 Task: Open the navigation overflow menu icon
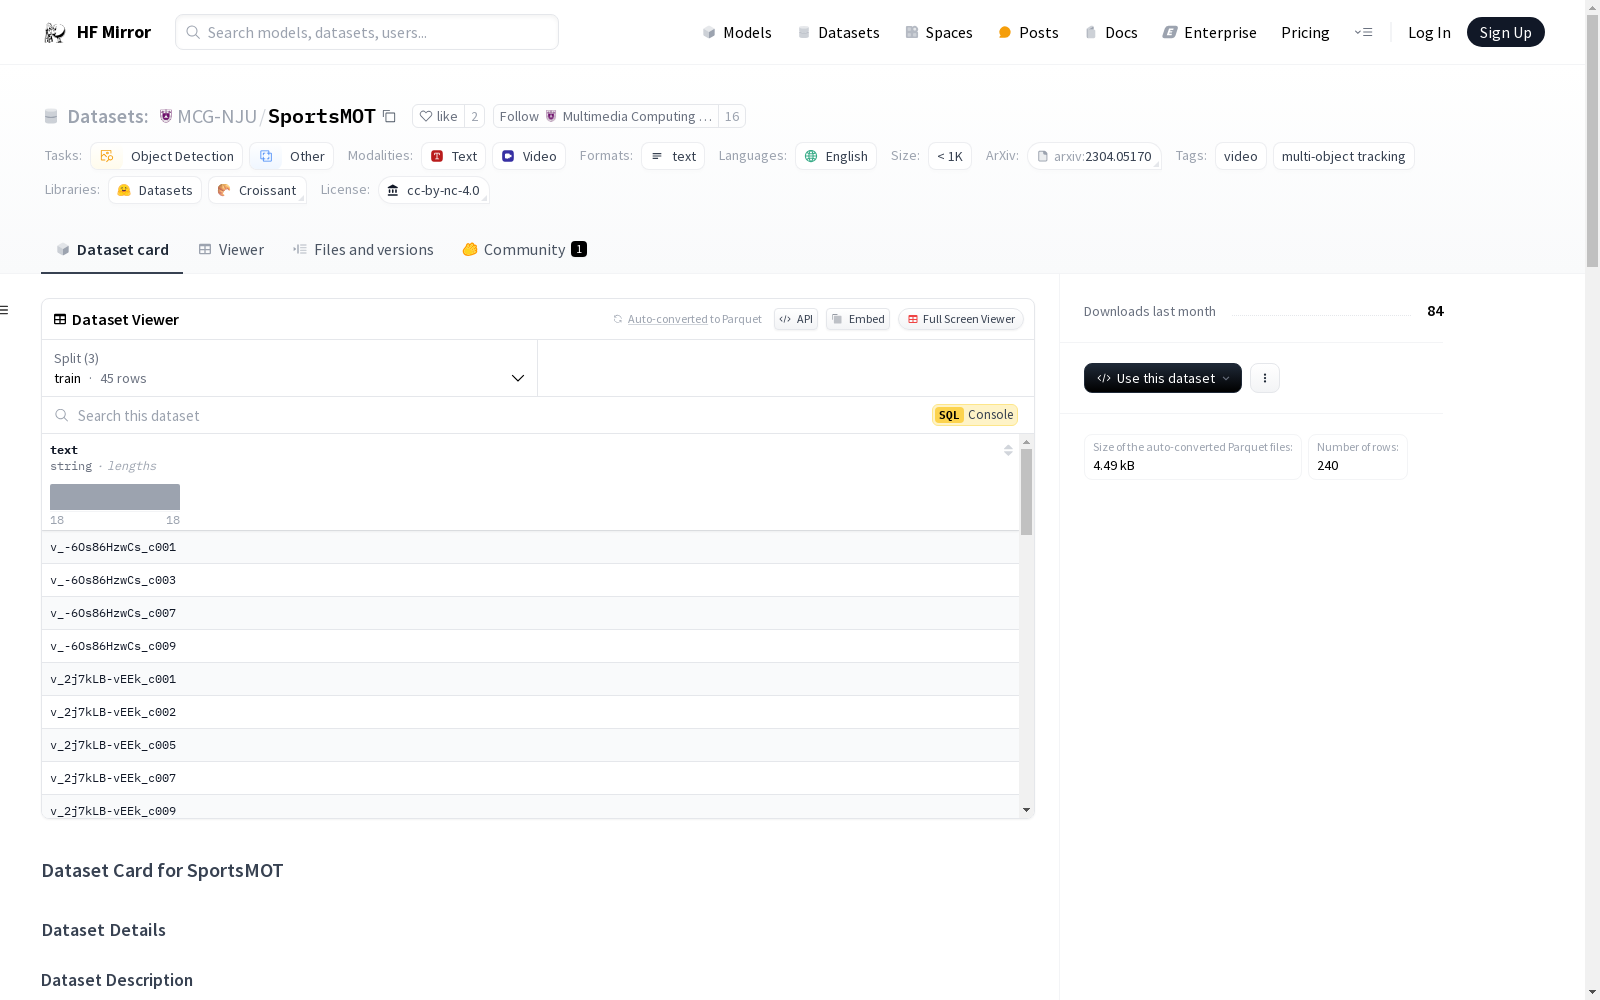pos(1363,33)
